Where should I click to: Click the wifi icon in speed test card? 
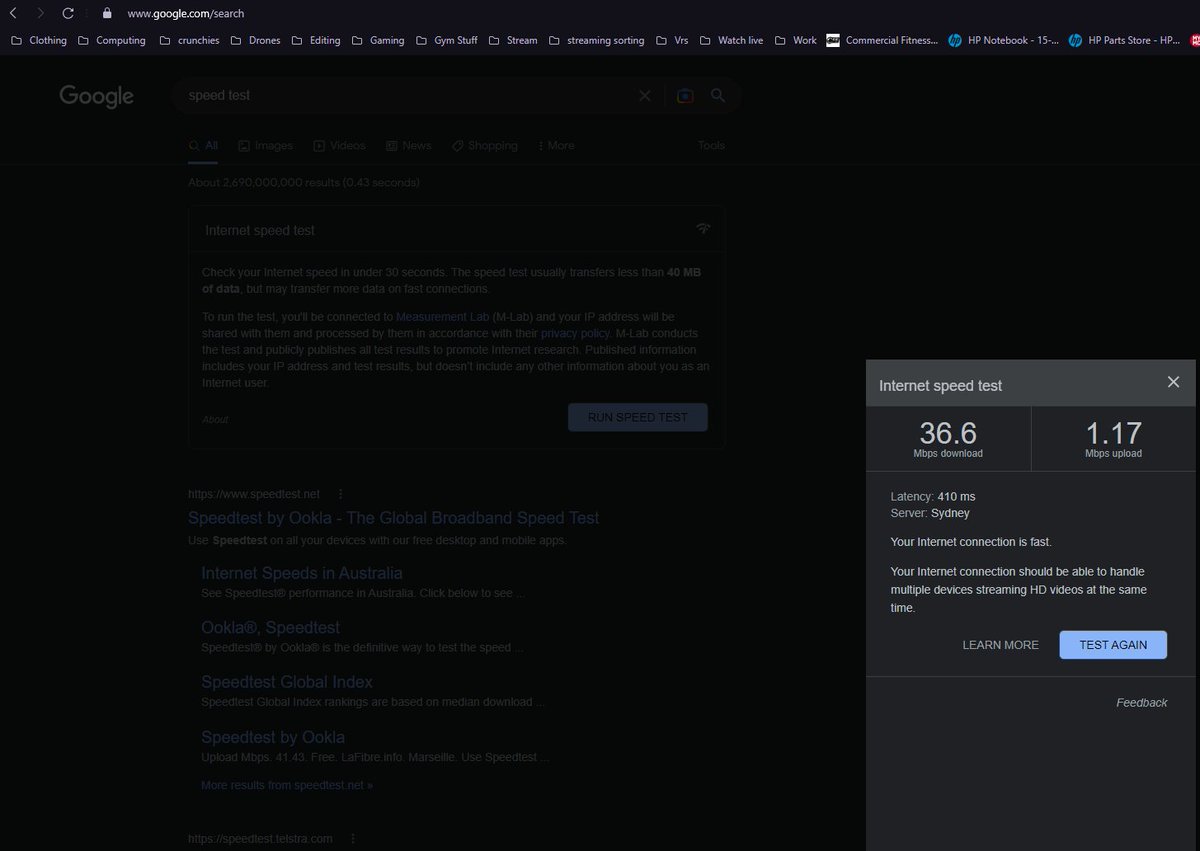tap(704, 229)
